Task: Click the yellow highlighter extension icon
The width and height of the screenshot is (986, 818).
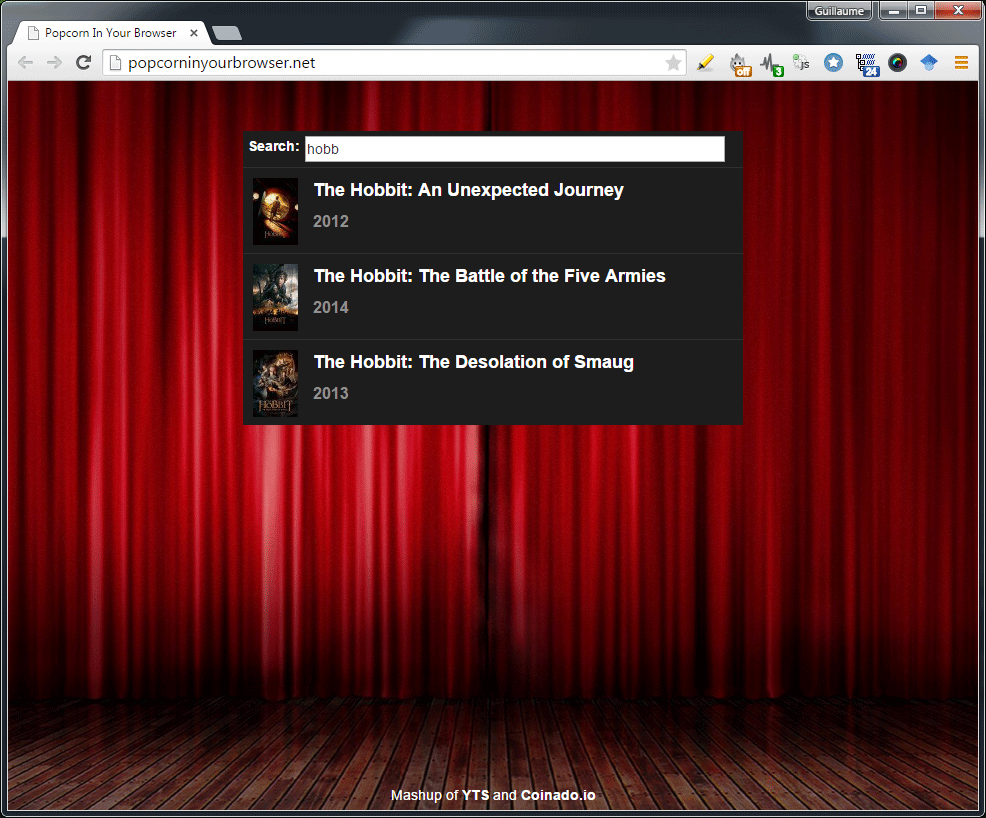Action: (x=706, y=63)
